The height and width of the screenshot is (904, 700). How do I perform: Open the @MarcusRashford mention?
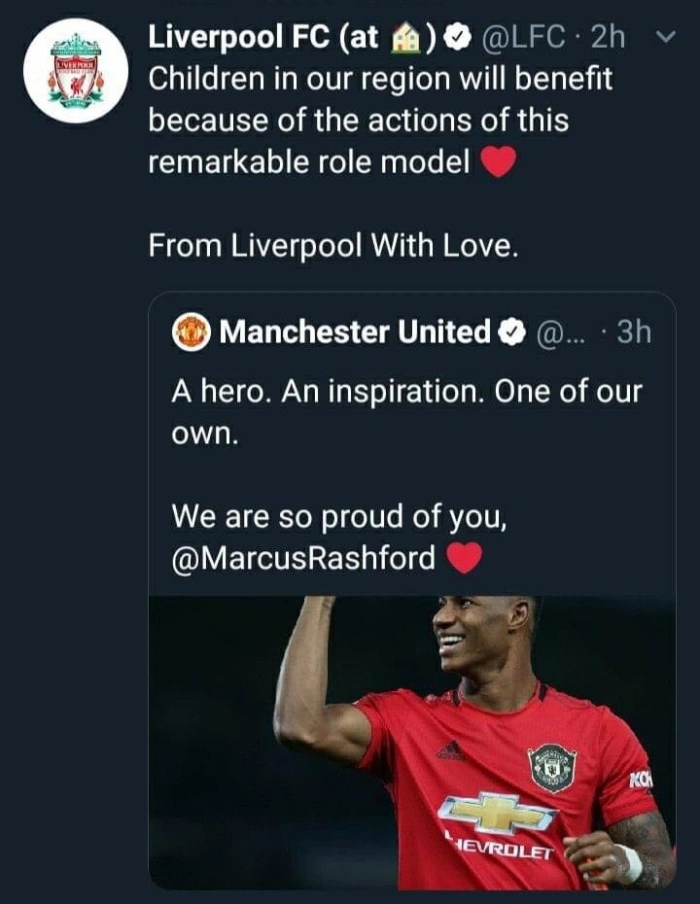(304, 558)
